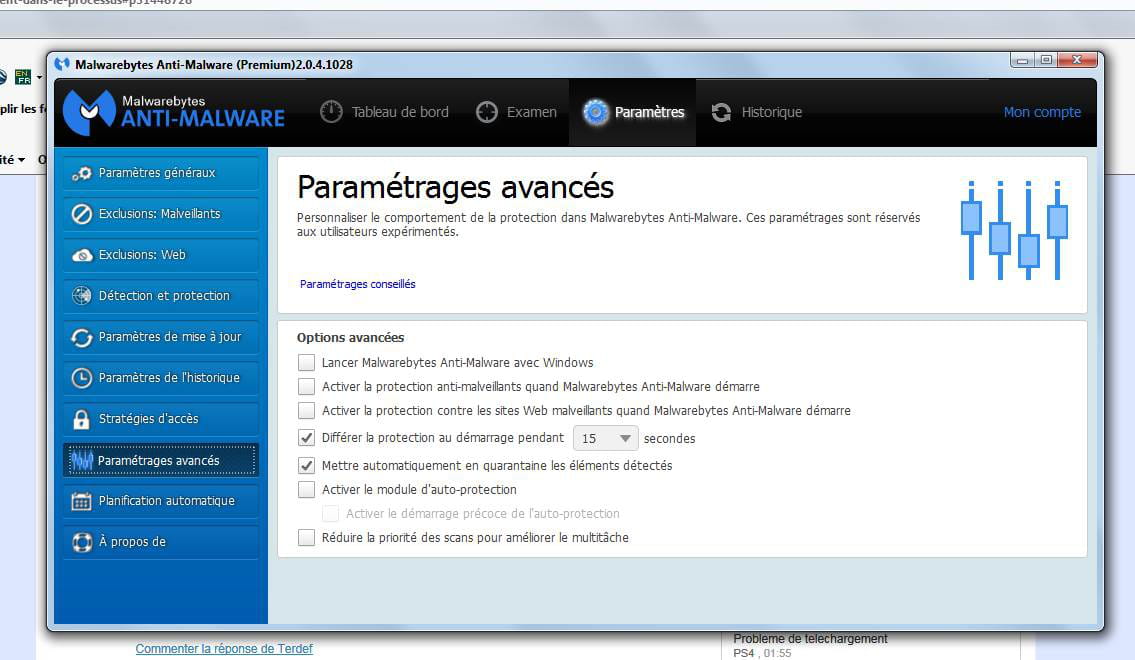The height and width of the screenshot is (660, 1135).
Task: Click the Paramètres gear icon
Action: [x=596, y=112]
